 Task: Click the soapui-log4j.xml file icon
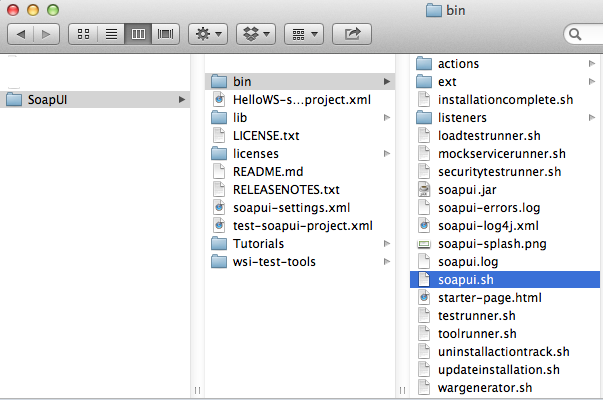[424, 225]
